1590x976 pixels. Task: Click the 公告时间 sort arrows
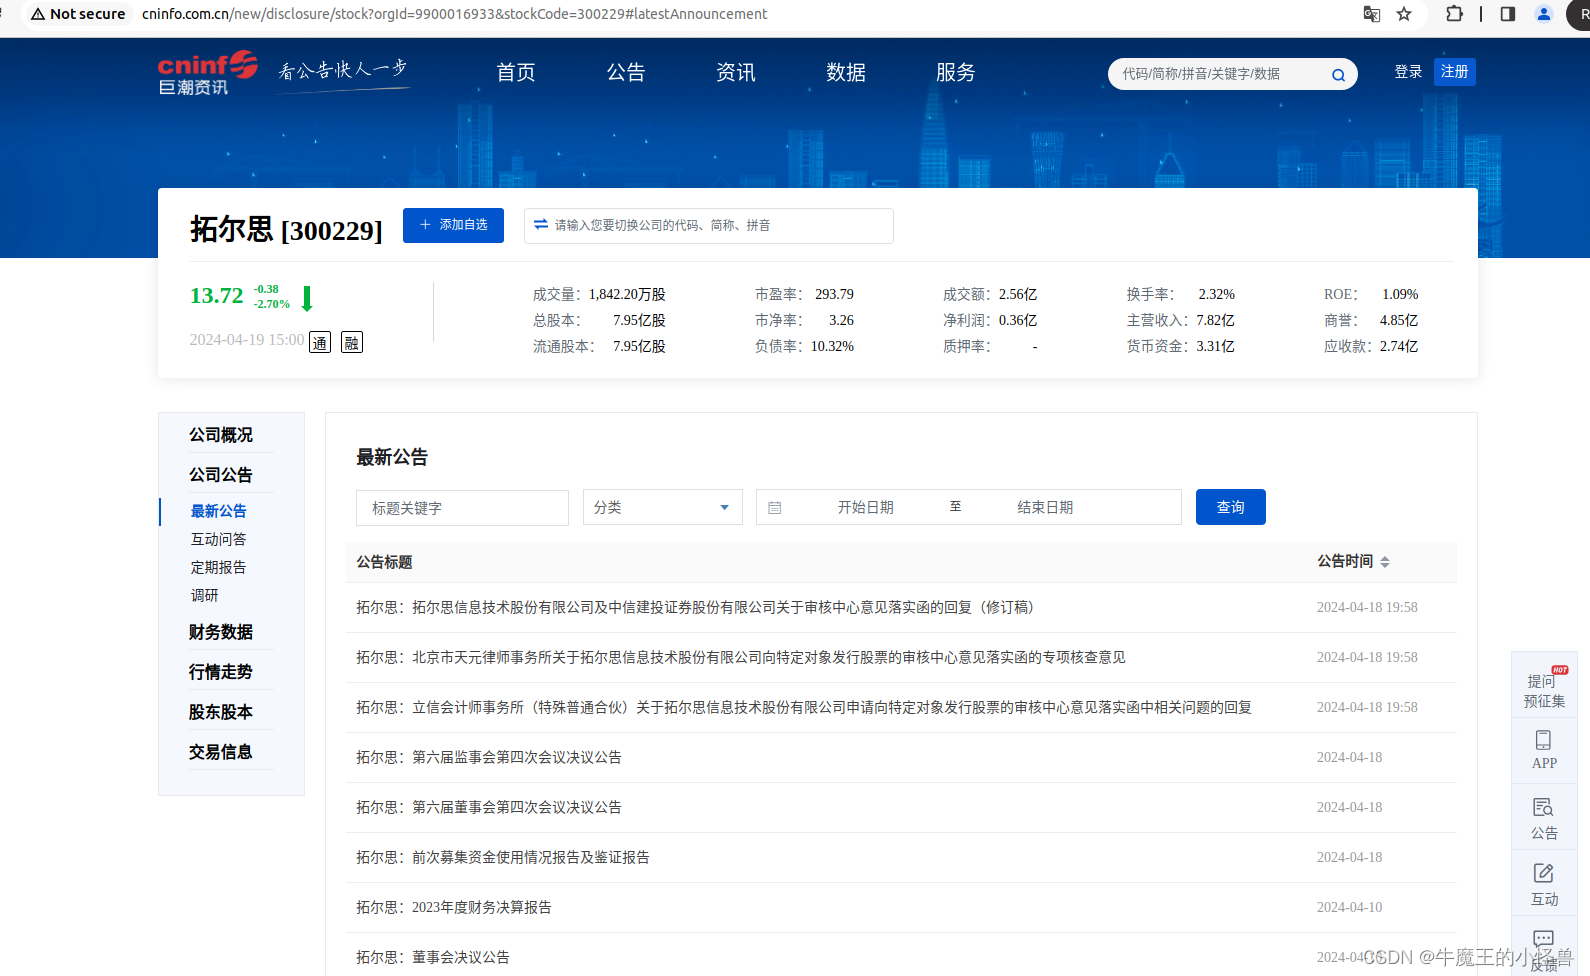[x=1385, y=562]
